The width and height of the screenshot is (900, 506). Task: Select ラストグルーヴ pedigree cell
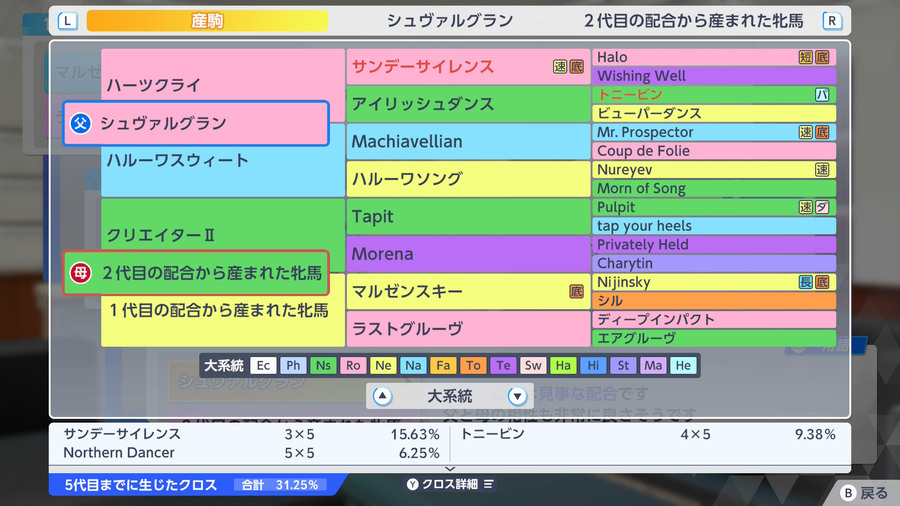[468, 329]
